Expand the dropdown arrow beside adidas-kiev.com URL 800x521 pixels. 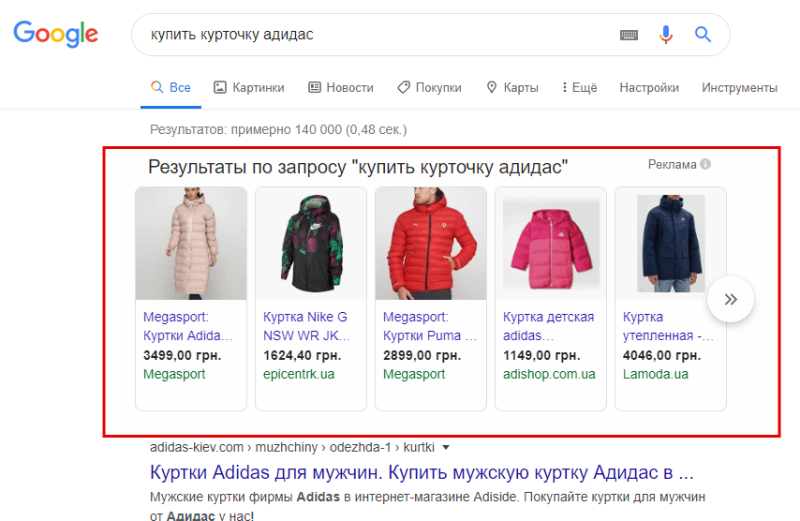(446, 448)
